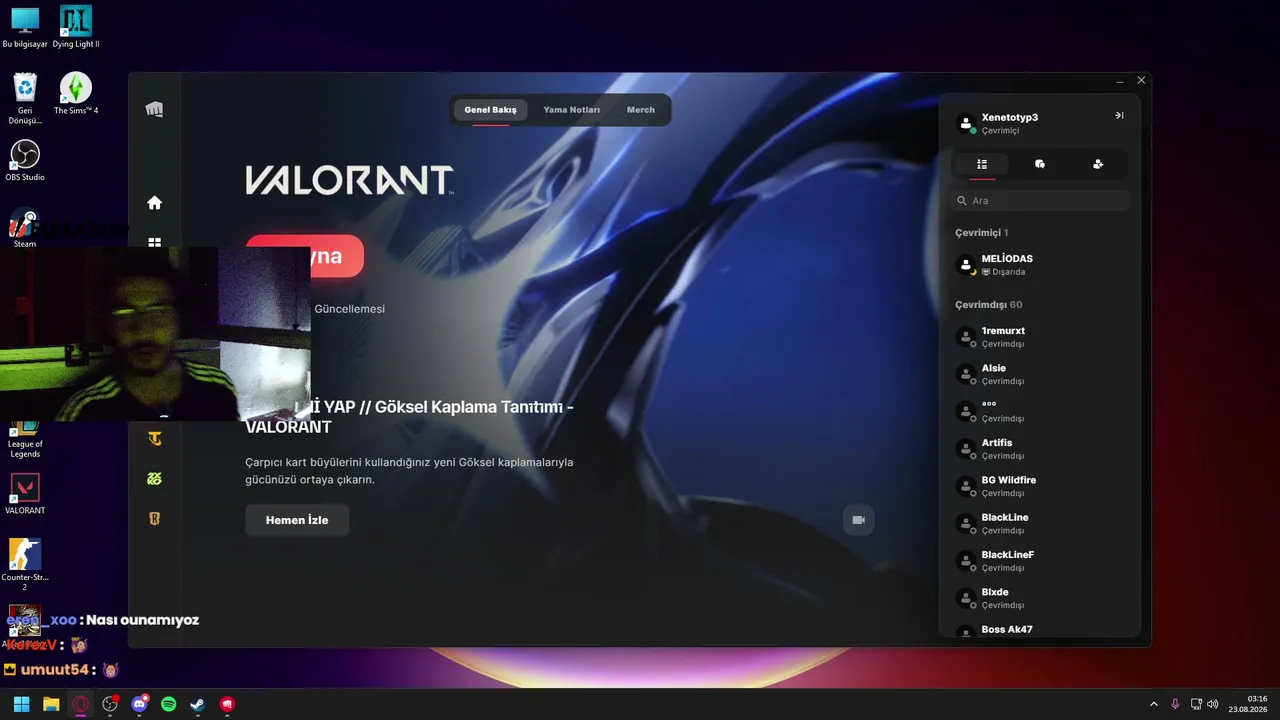Focus the Ara friend search field

pos(1040,201)
